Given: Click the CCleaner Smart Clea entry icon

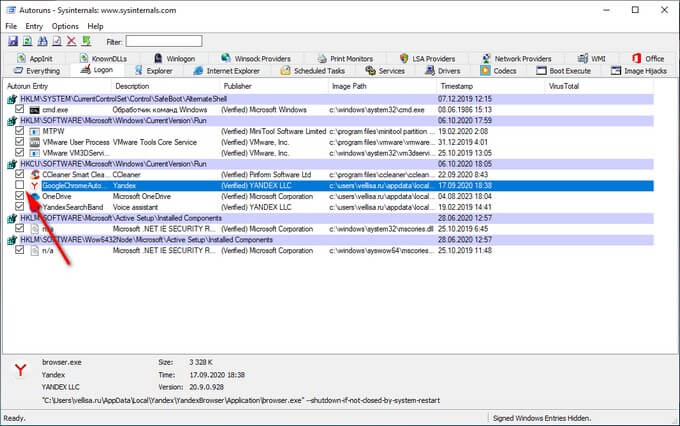Looking at the screenshot, I should pyautogui.click(x=35, y=175).
